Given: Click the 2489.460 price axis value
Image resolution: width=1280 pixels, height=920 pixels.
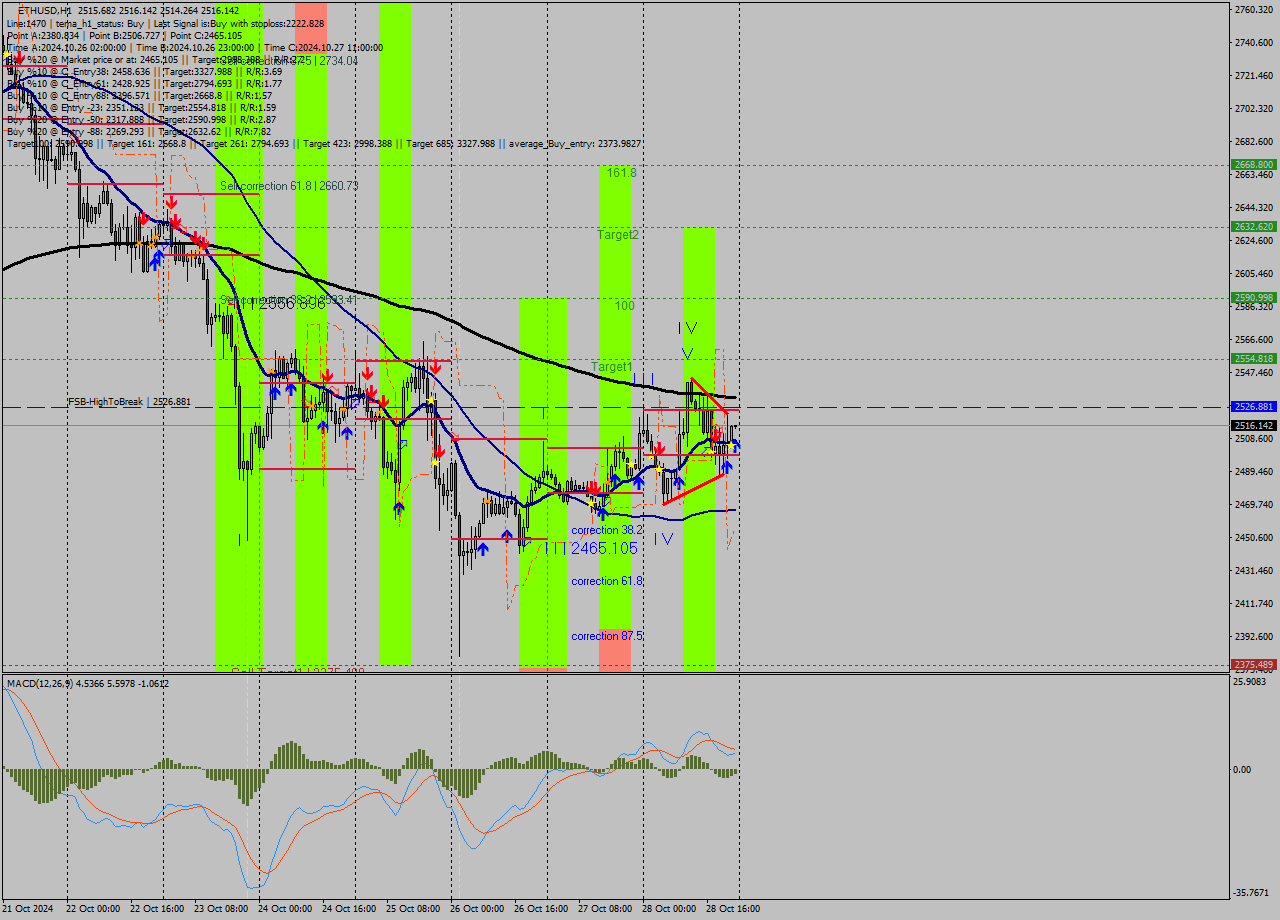Looking at the screenshot, I should pos(1254,471).
